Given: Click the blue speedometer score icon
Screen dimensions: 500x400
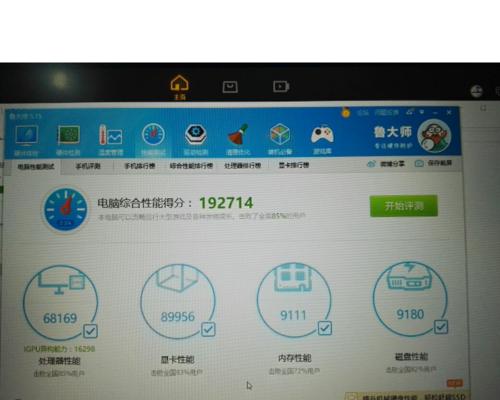Looking at the screenshot, I should point(66,210).
